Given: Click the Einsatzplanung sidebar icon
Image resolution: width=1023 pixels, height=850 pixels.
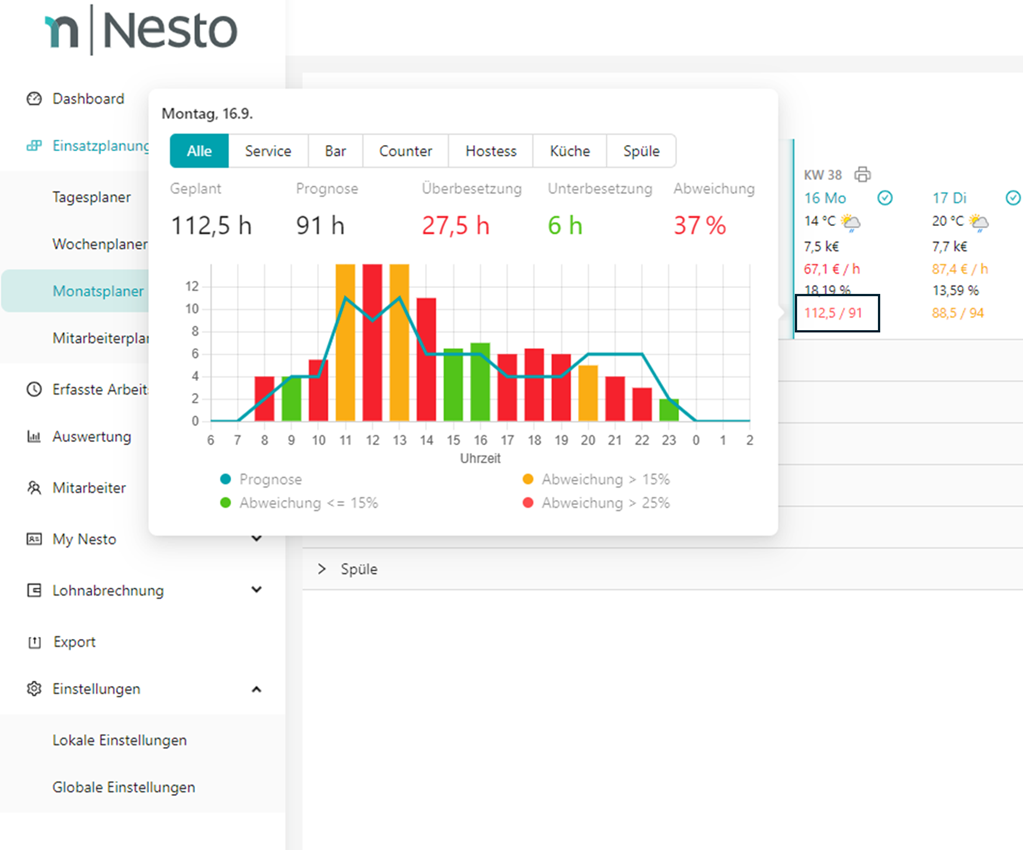Looking at the screenshot, I should (x=34, y=146).
